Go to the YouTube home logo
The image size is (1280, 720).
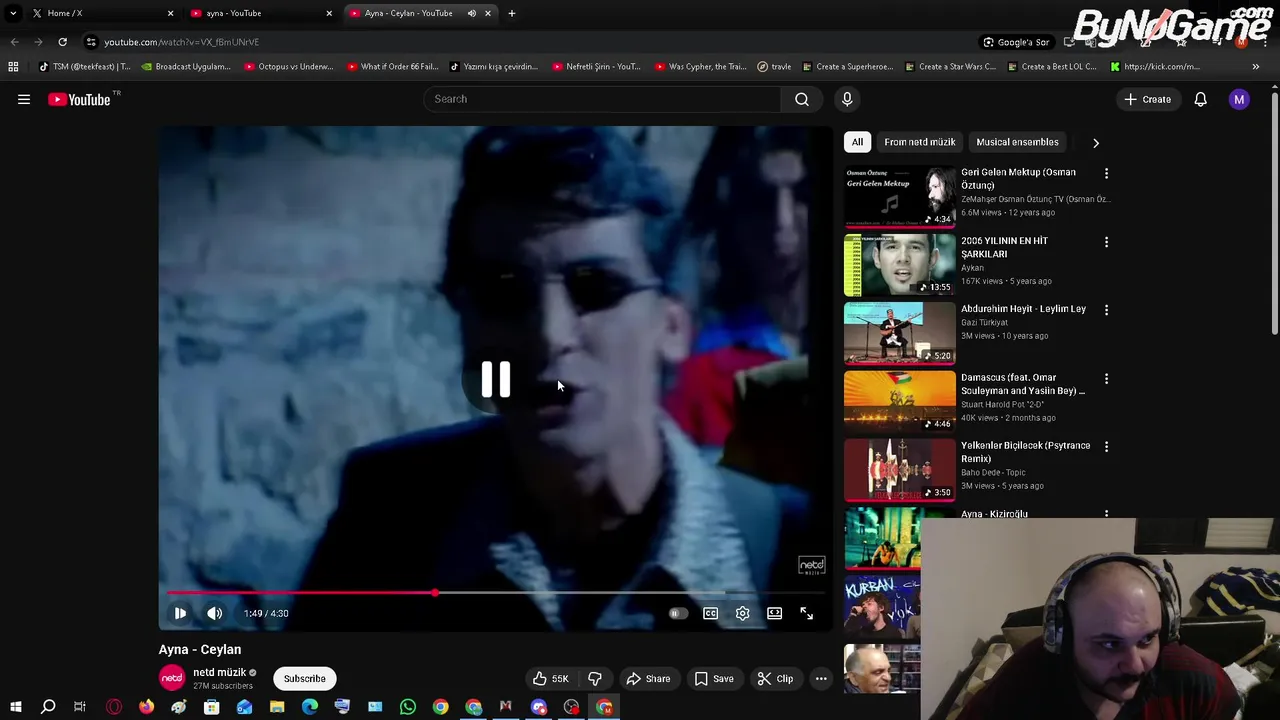tap(79, 99)
